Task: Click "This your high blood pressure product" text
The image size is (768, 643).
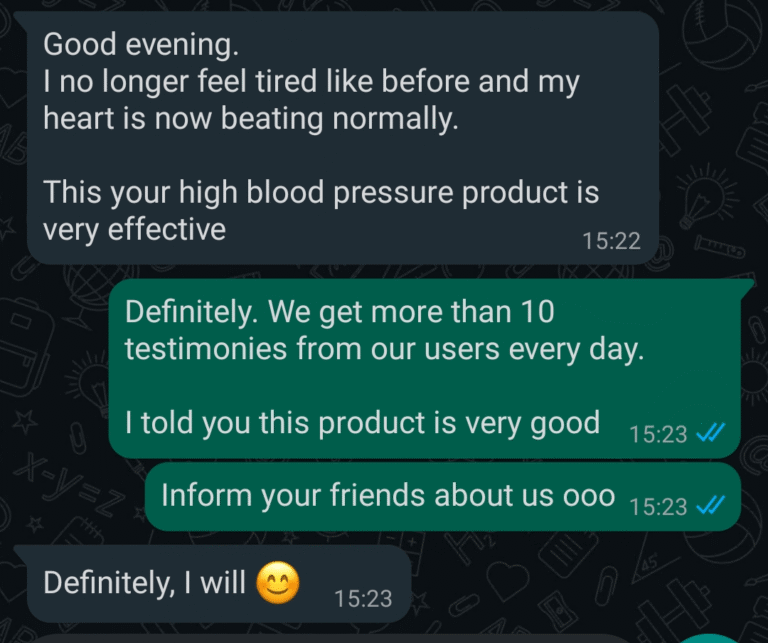Action: pyautogui.click(x=320, y=191)
